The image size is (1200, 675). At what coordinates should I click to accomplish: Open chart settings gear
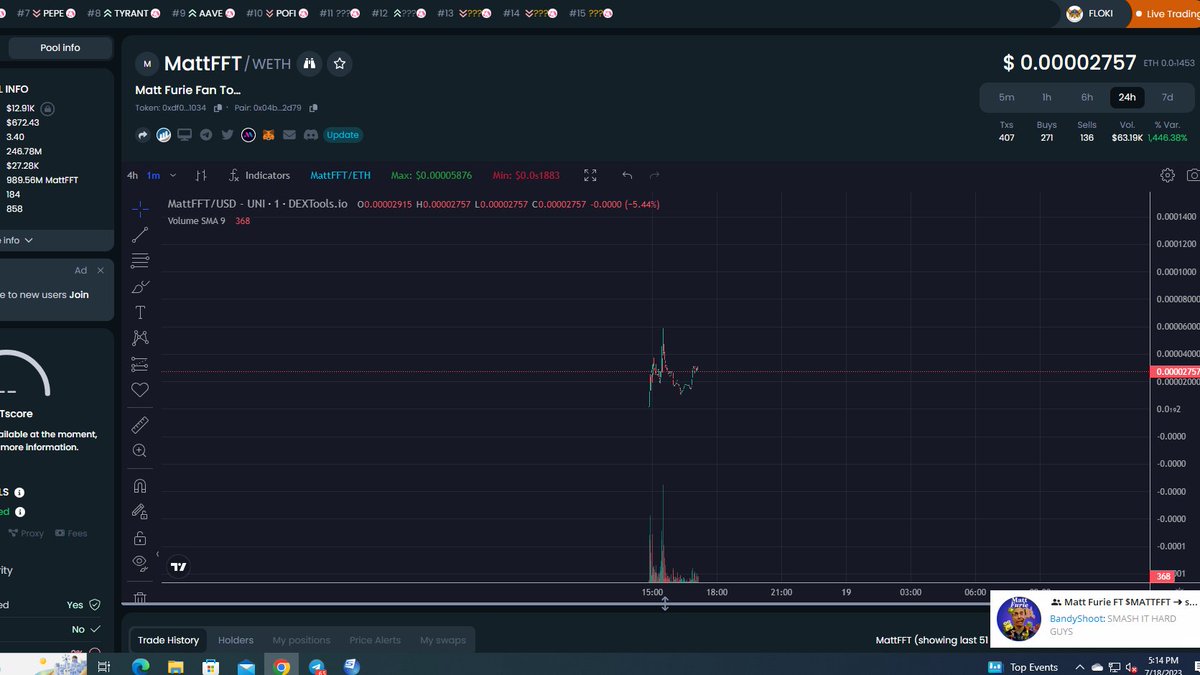click(1167, 175)
